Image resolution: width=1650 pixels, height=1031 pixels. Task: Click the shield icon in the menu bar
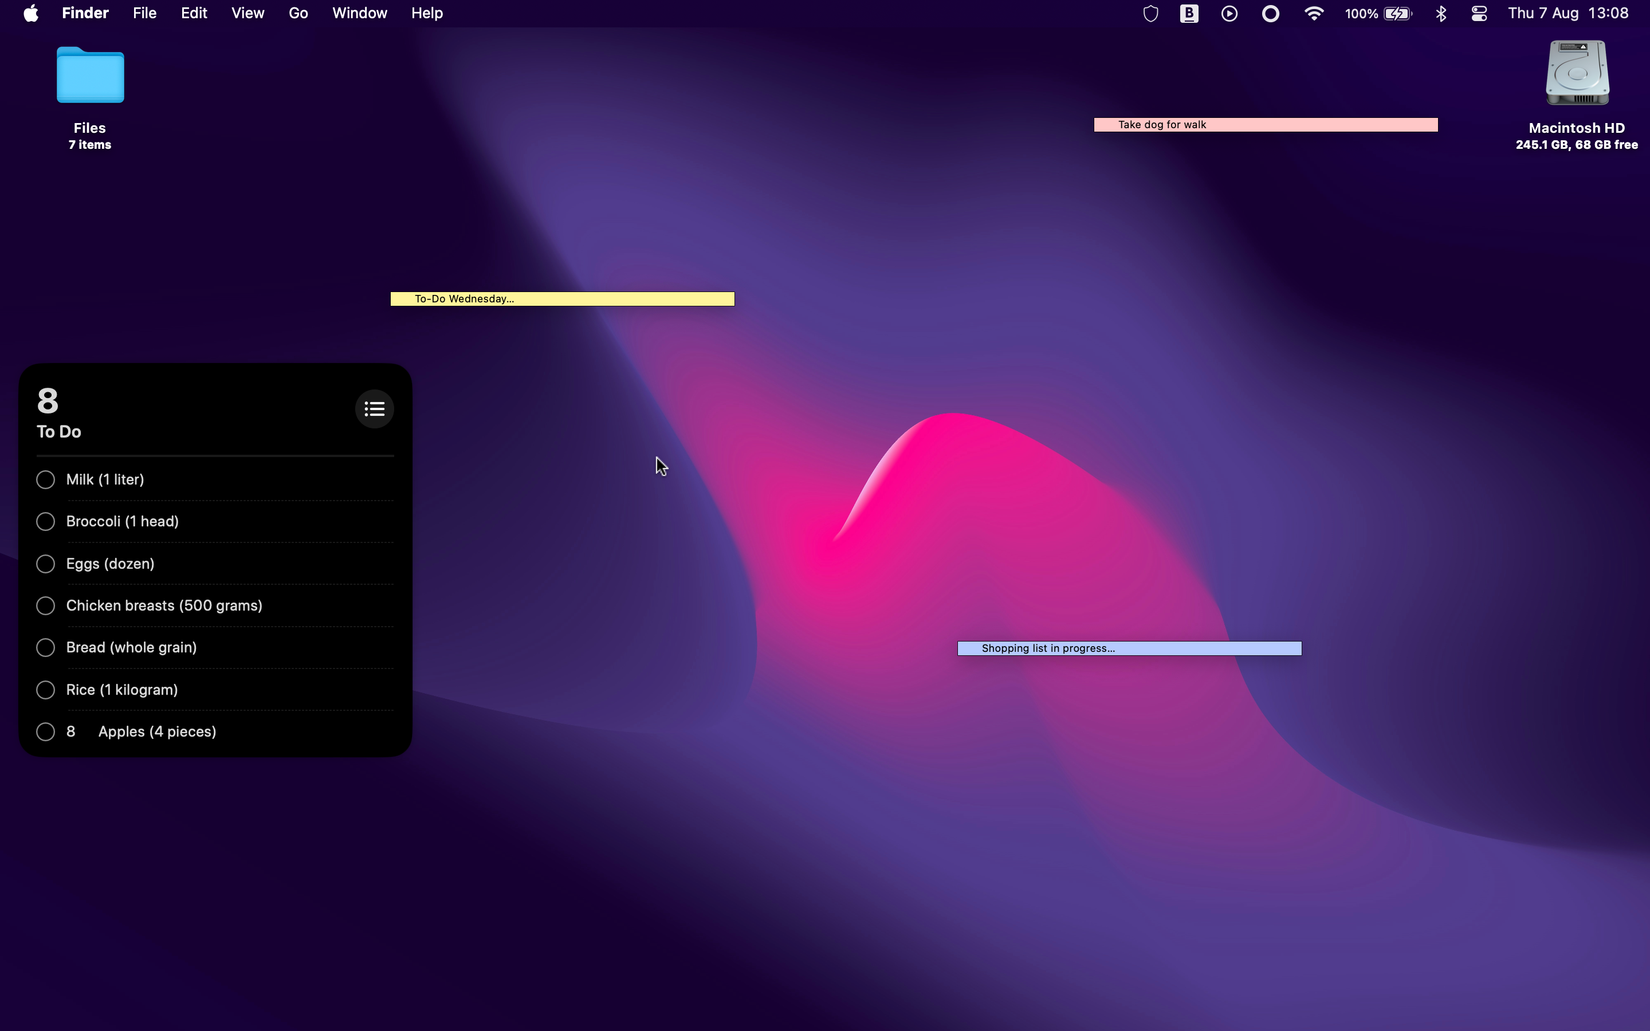point(1149,13)
